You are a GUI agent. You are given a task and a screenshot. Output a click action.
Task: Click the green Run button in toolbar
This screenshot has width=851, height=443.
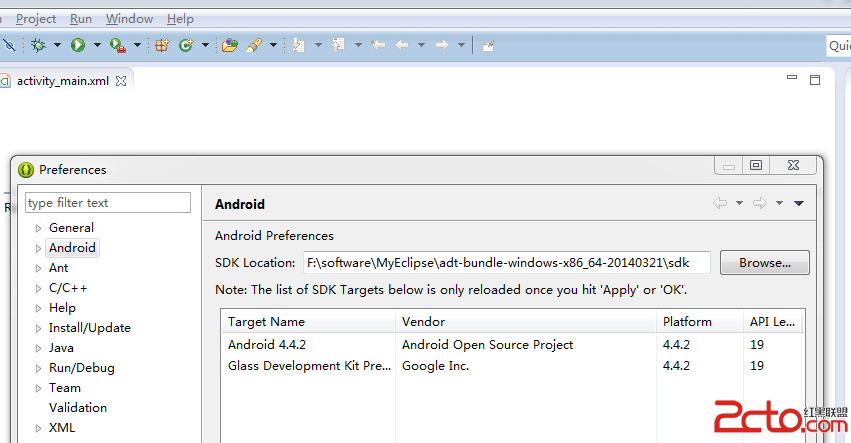coord(78,46)
